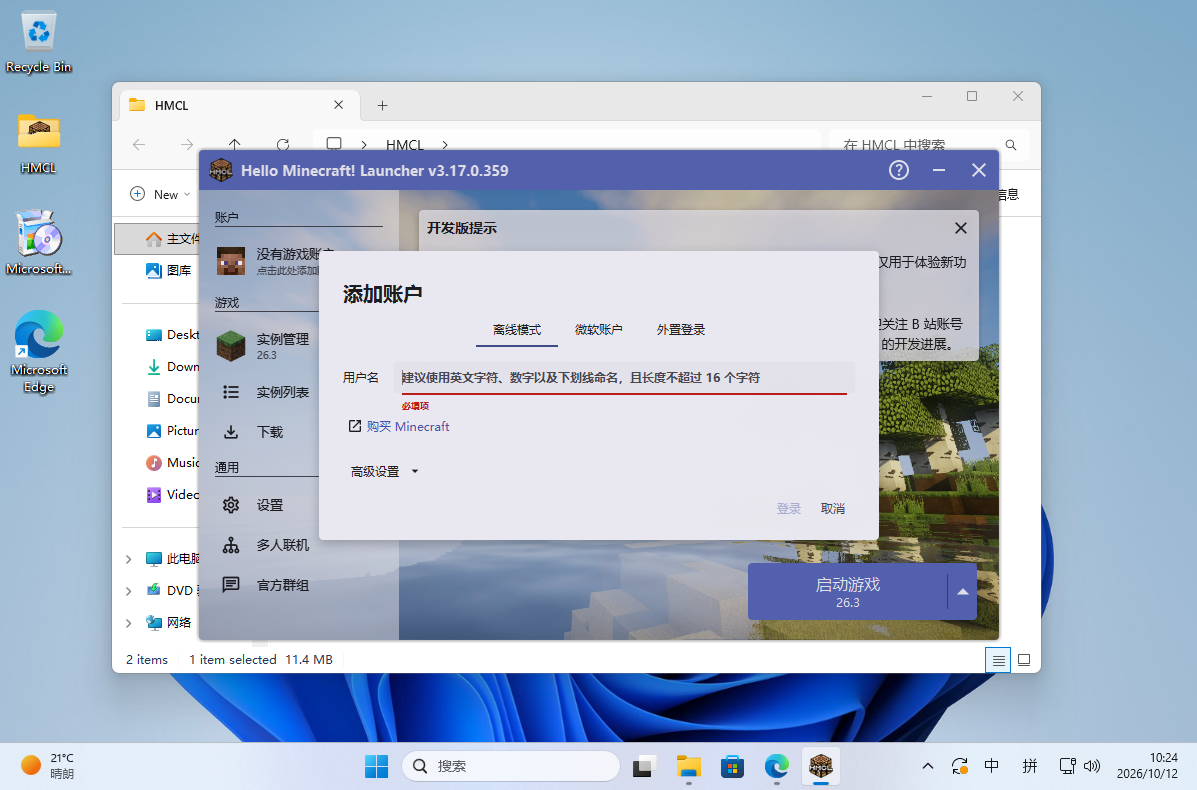Open the New dropdown in File Explorer
The image size is (1197, 790).
pos(160,195)
